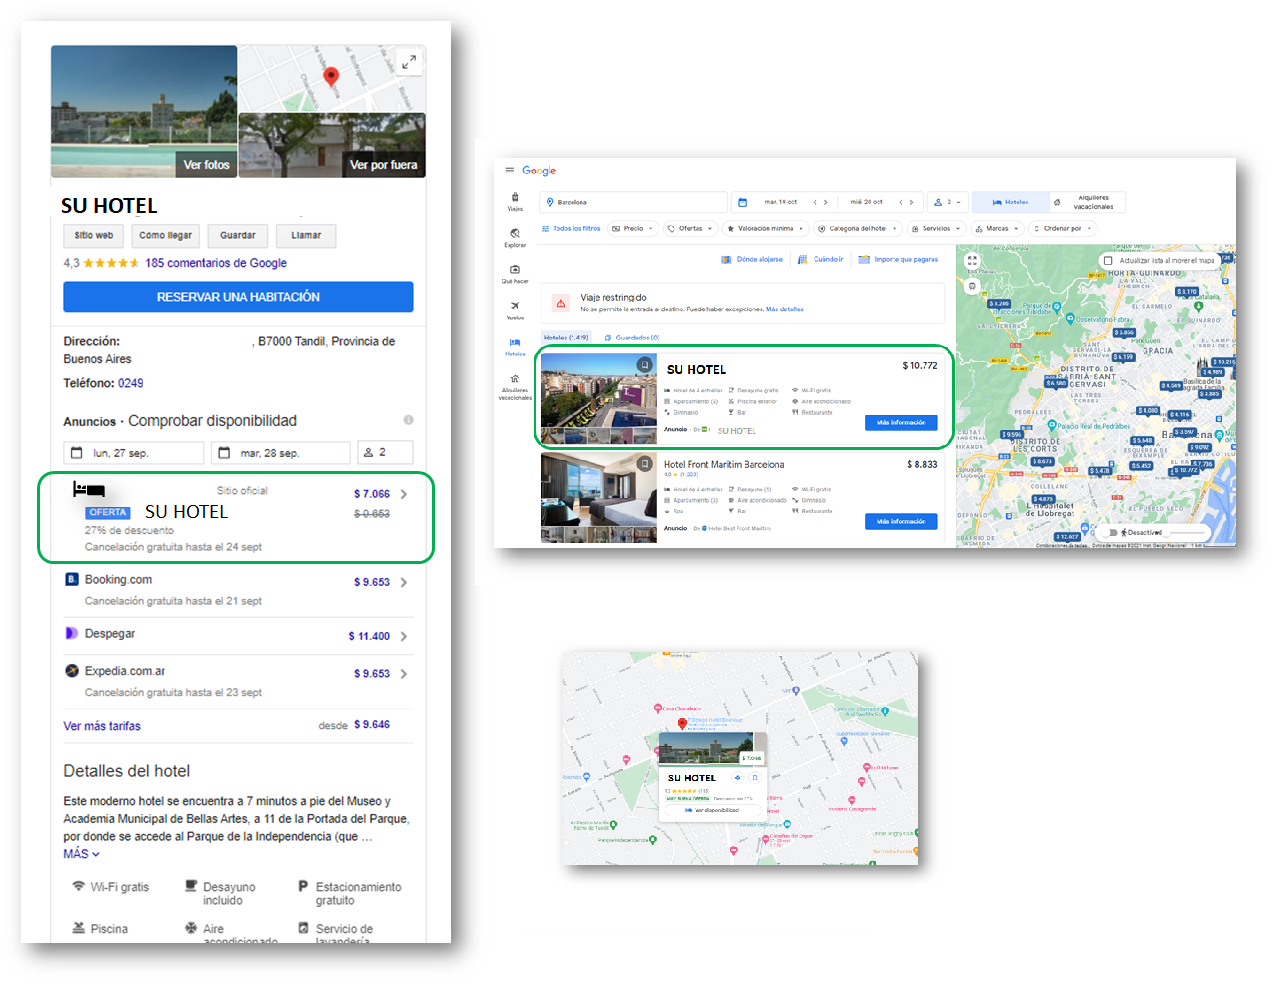
Task: Open 'Vuelos' in the travel sidebar
Action: click(515, 310)
